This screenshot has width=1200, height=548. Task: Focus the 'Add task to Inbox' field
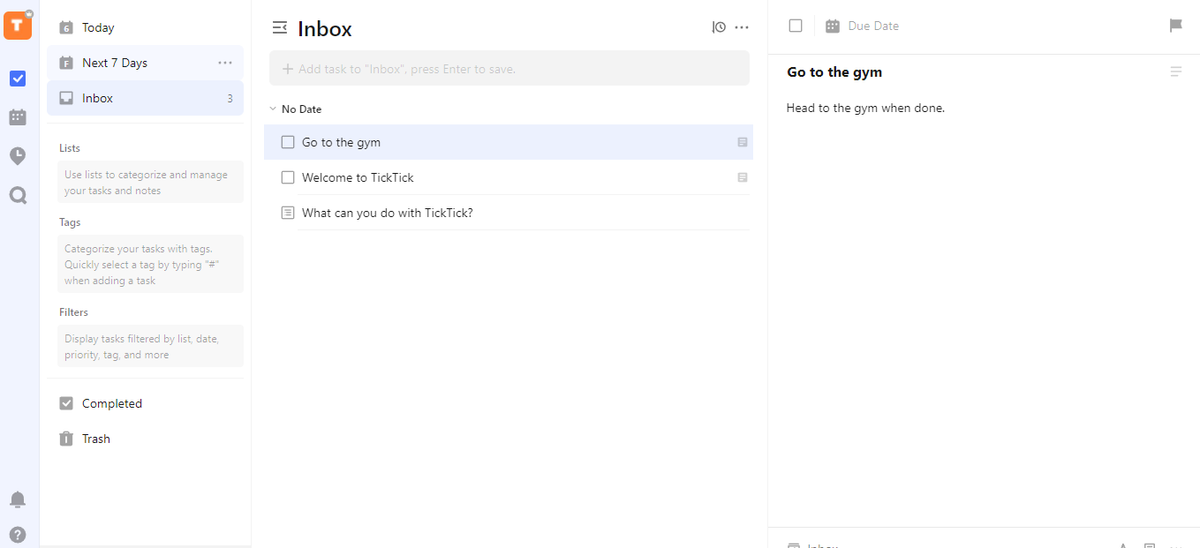pyautogui.click(x=509, y=69)
